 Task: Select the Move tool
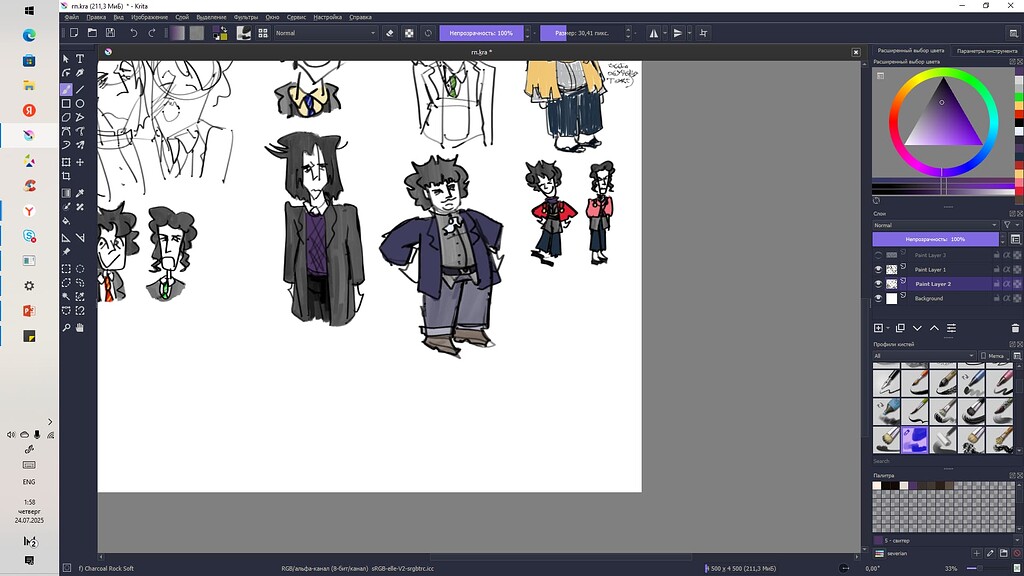coord(80,162)
